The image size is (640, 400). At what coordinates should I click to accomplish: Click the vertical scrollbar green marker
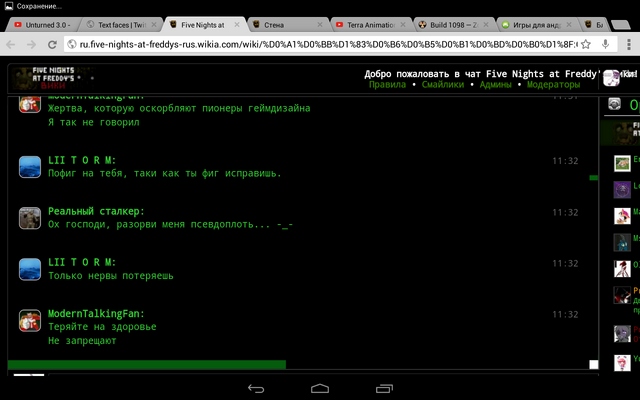[594, 178]
